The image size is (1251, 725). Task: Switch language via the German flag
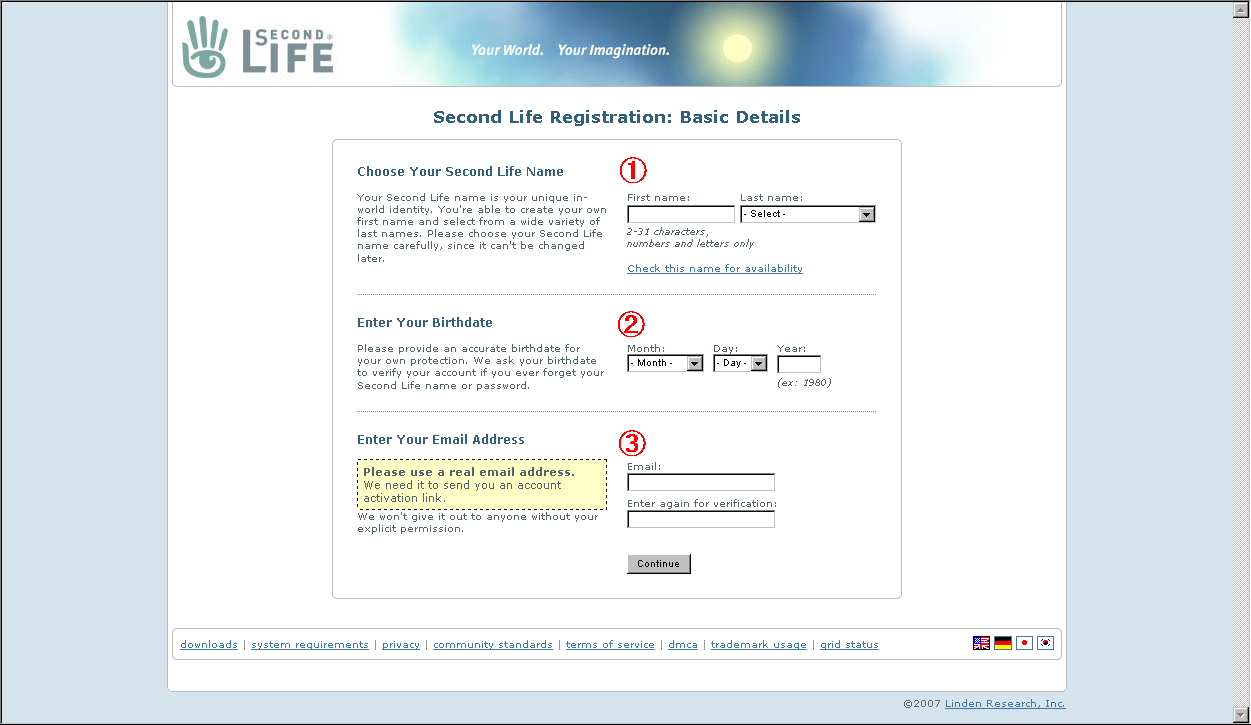coord(1003,643)
